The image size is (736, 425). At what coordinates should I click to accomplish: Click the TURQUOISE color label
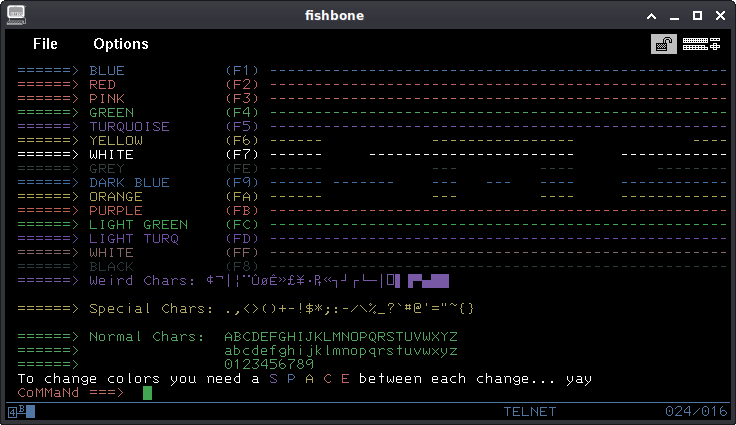click(x=130, y=127)
